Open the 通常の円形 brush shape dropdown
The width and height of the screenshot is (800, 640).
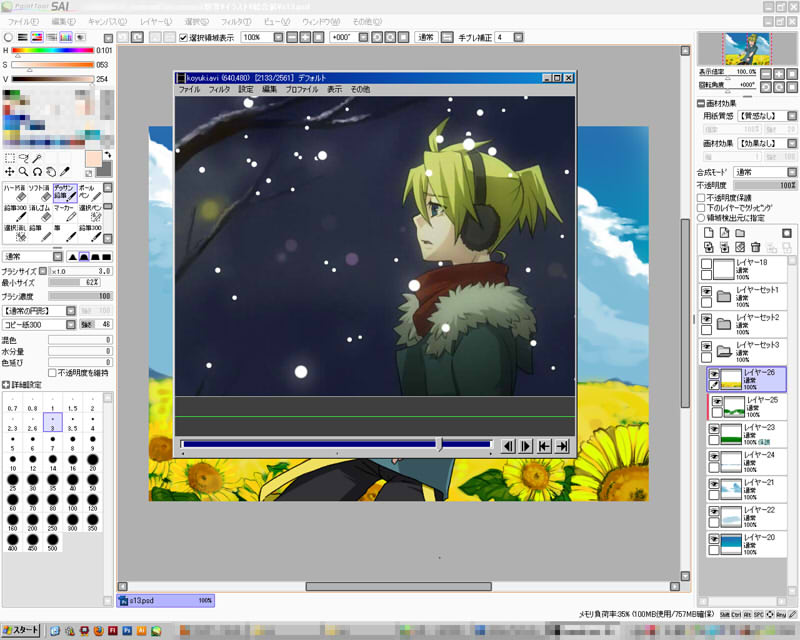[71, 311]
